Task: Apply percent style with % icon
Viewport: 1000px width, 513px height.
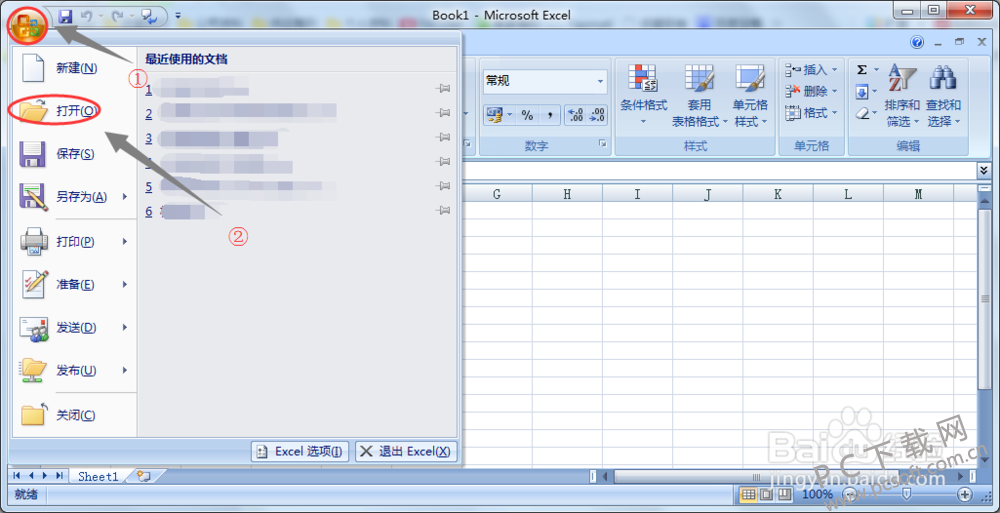Action: pos(527,115)
